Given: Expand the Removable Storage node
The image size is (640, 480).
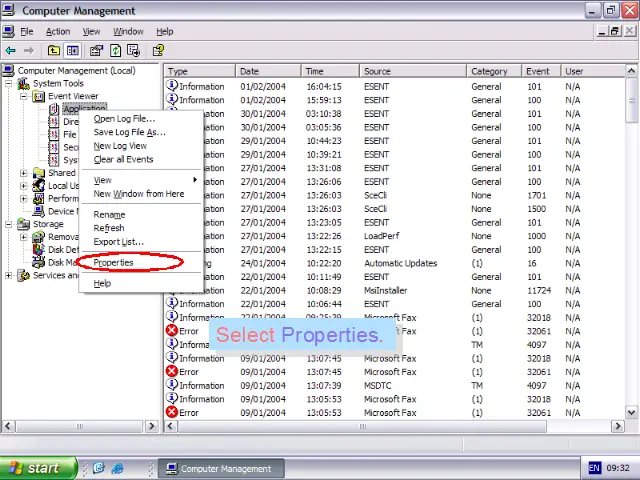Looking at the screenshot, I should (23, 237).
